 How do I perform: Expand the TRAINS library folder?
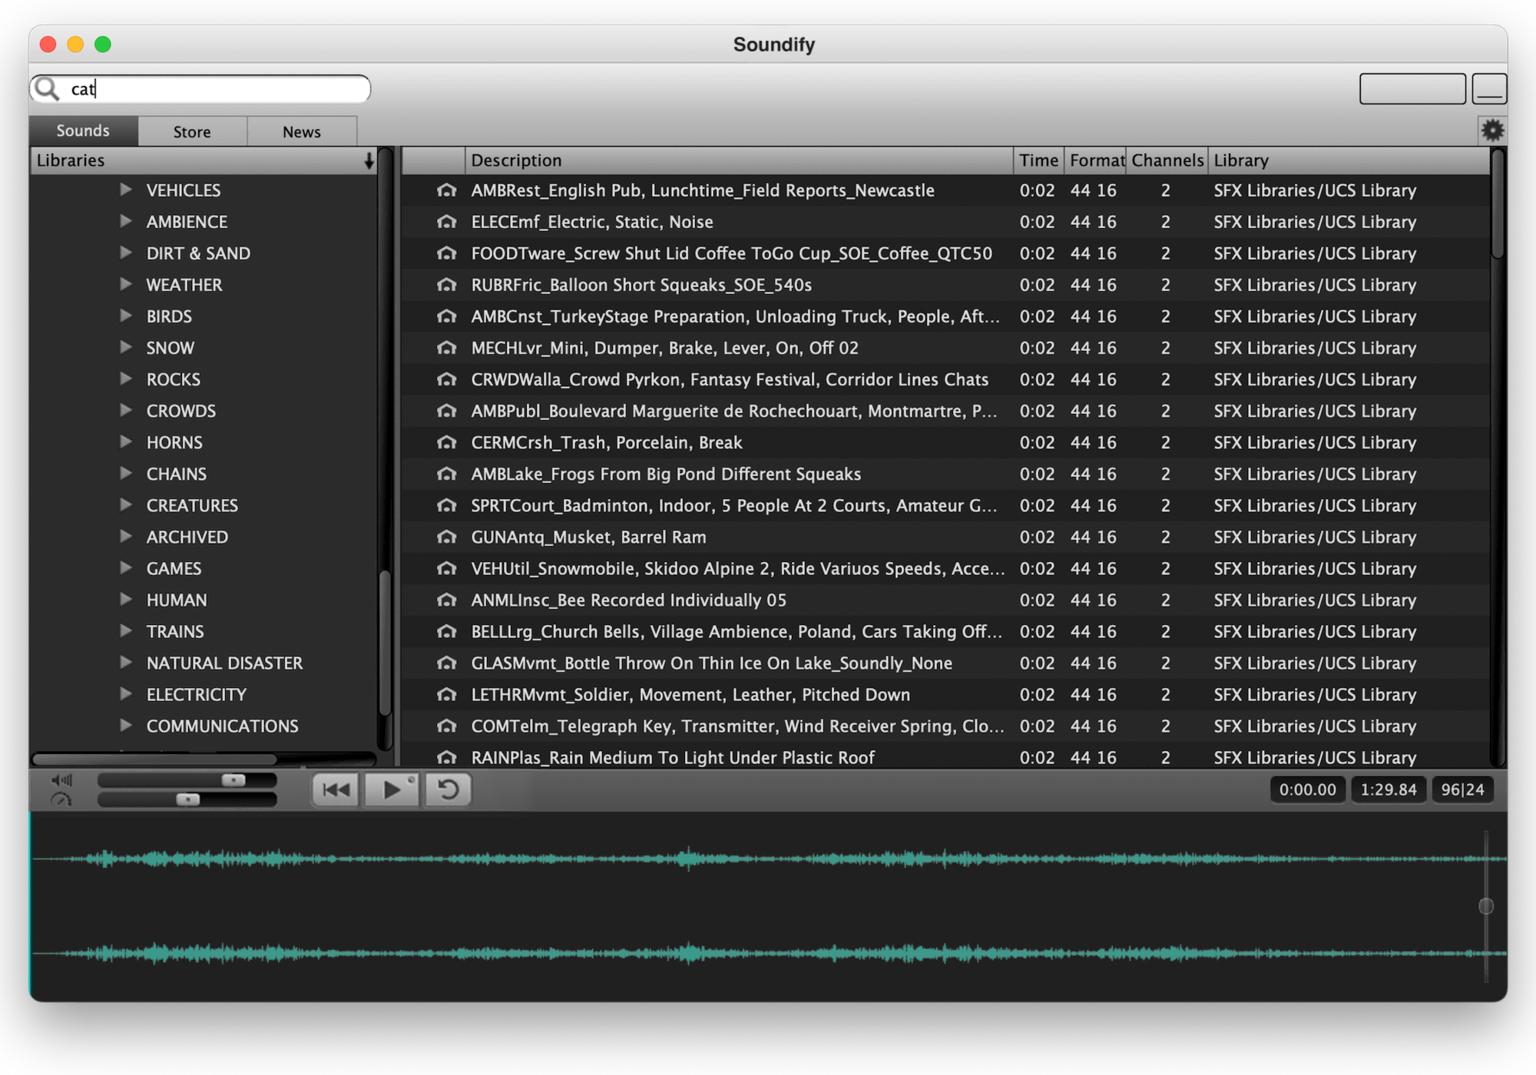pyautogui.click(x=126, y=630)
